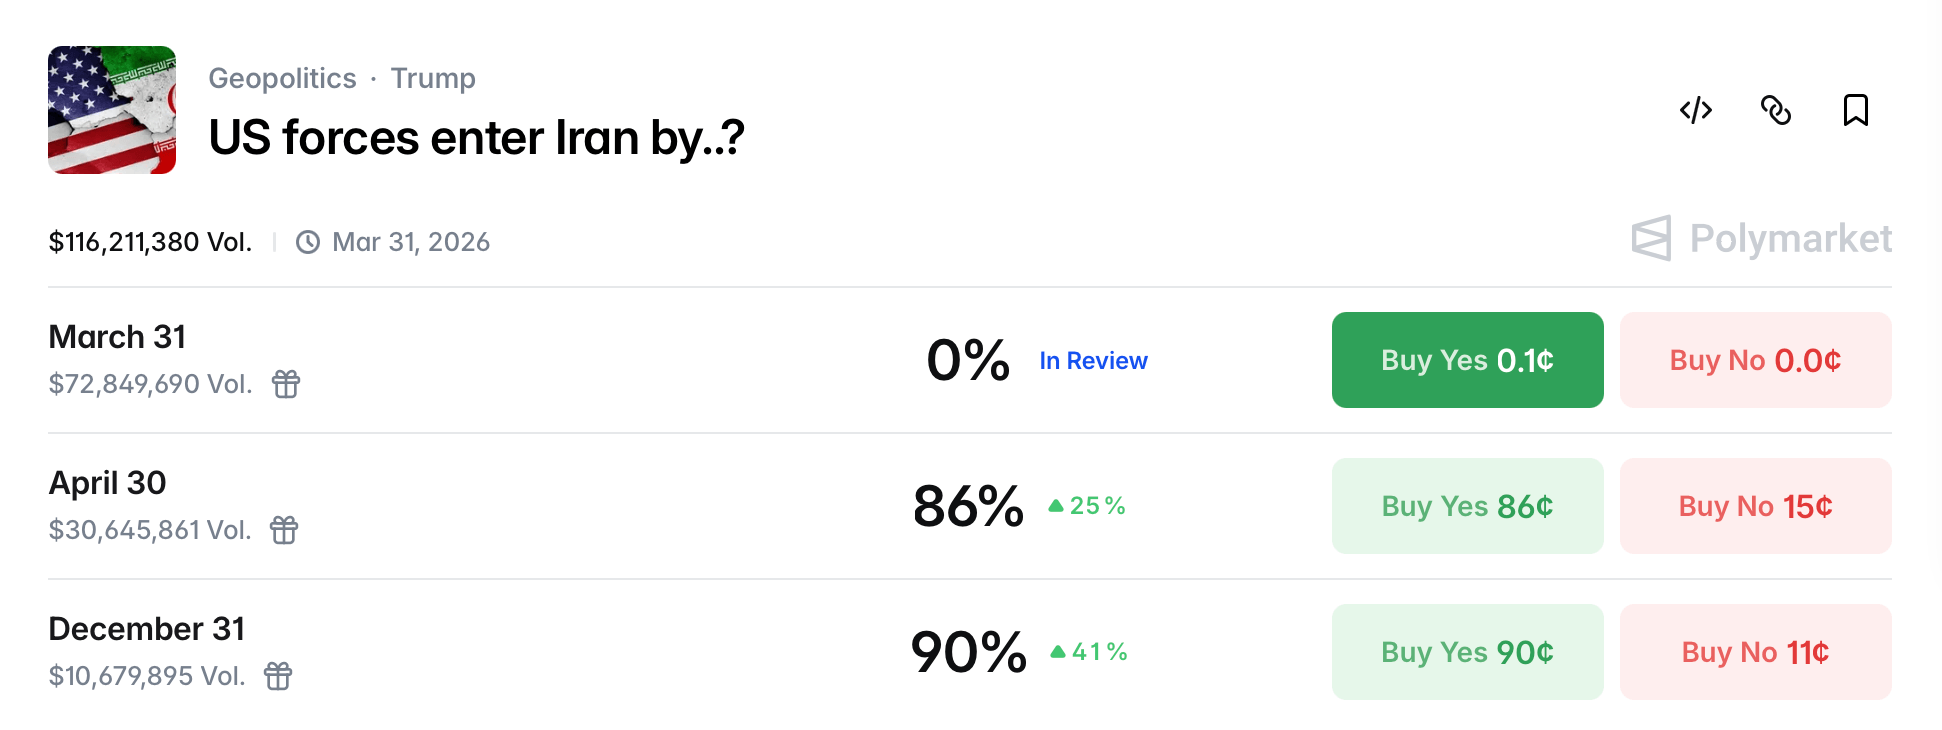Buy No at 0.0¢ for March 31
The image size is (1942, 730).
pos(1755,360)
